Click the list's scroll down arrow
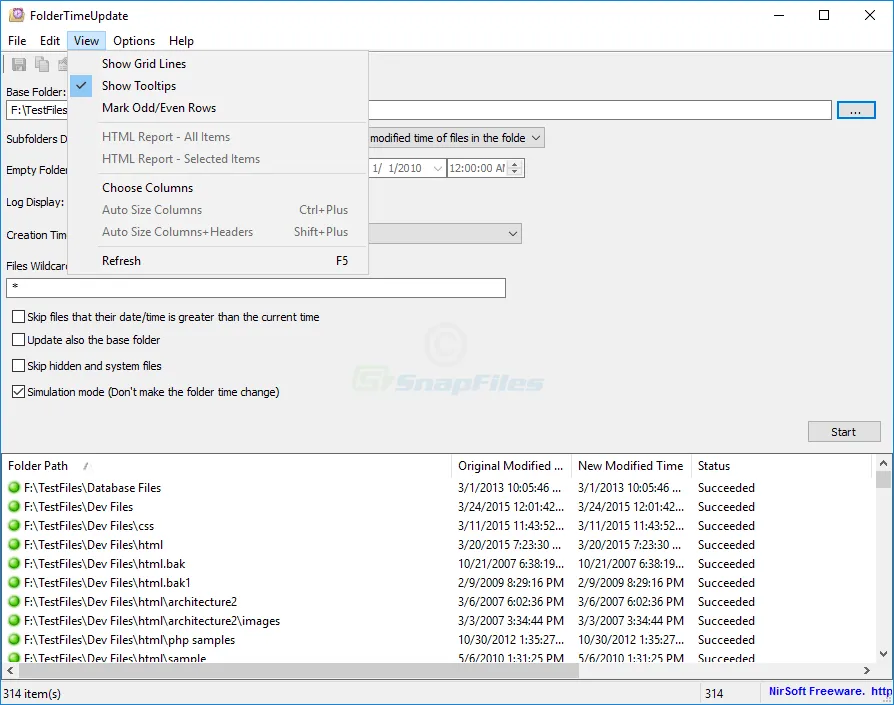 pyautogui.click(x=883, y=654)
